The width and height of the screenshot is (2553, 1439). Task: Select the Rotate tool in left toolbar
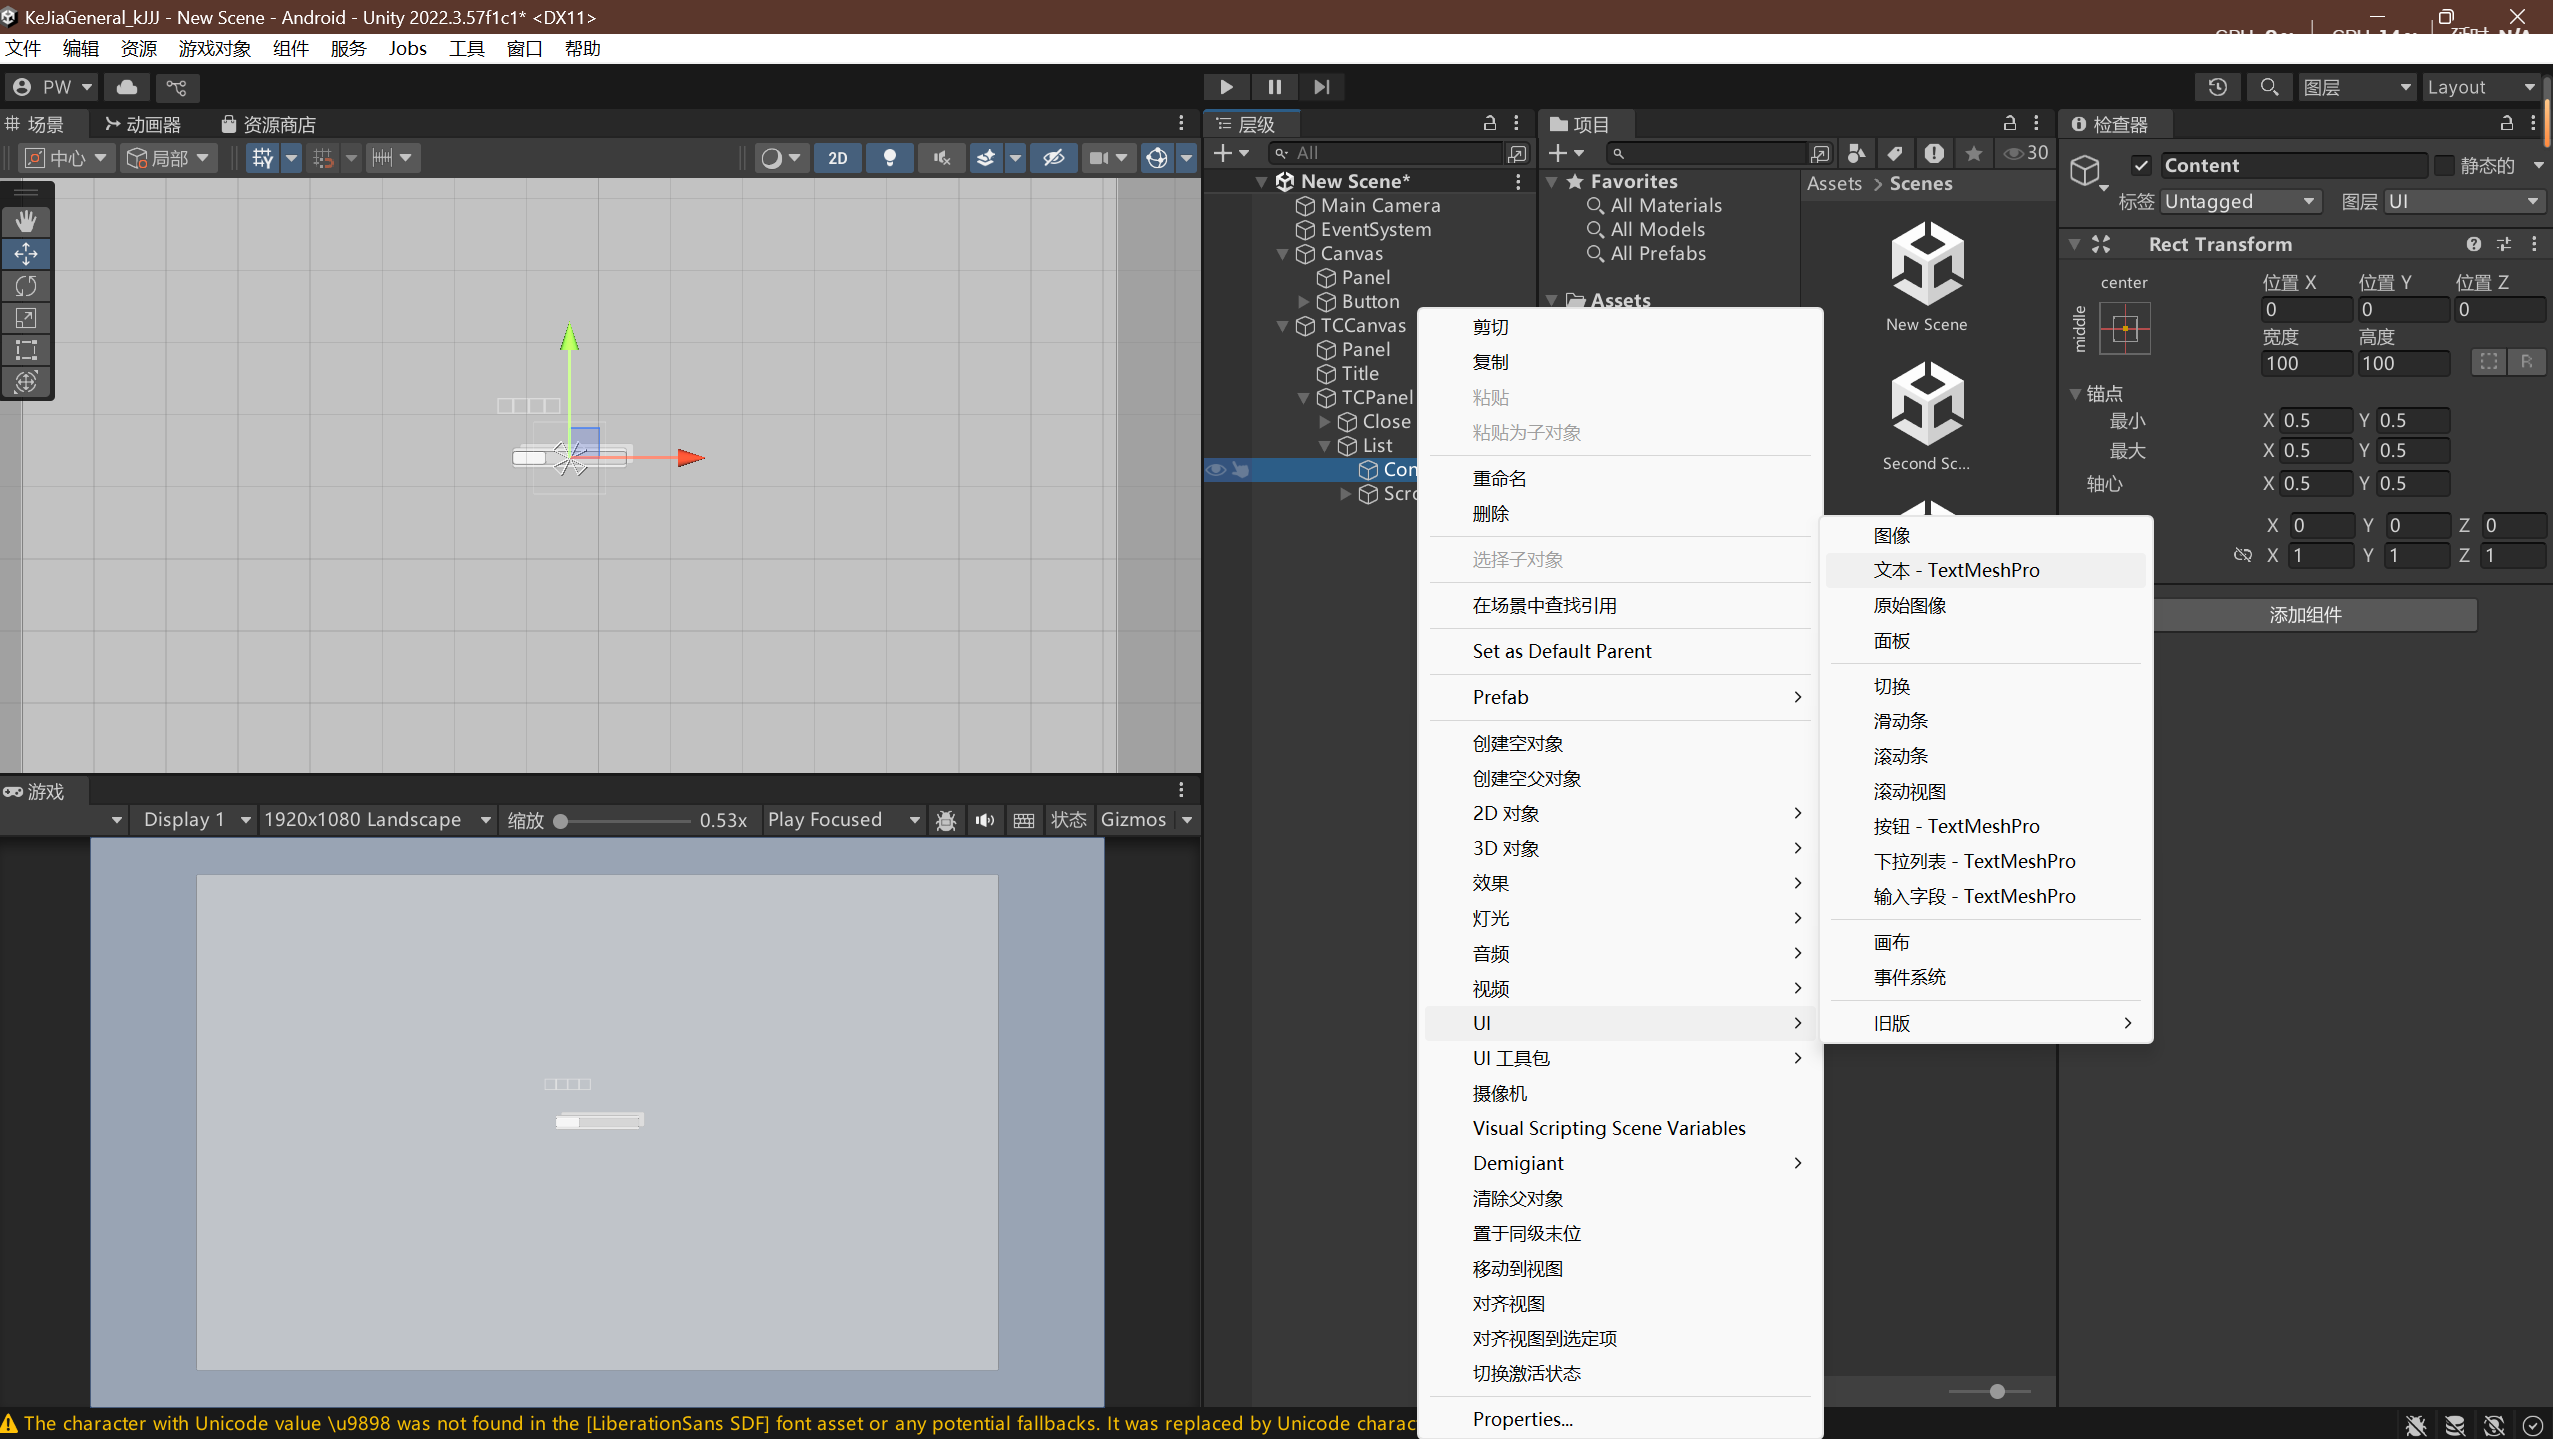tap(27, 286)
